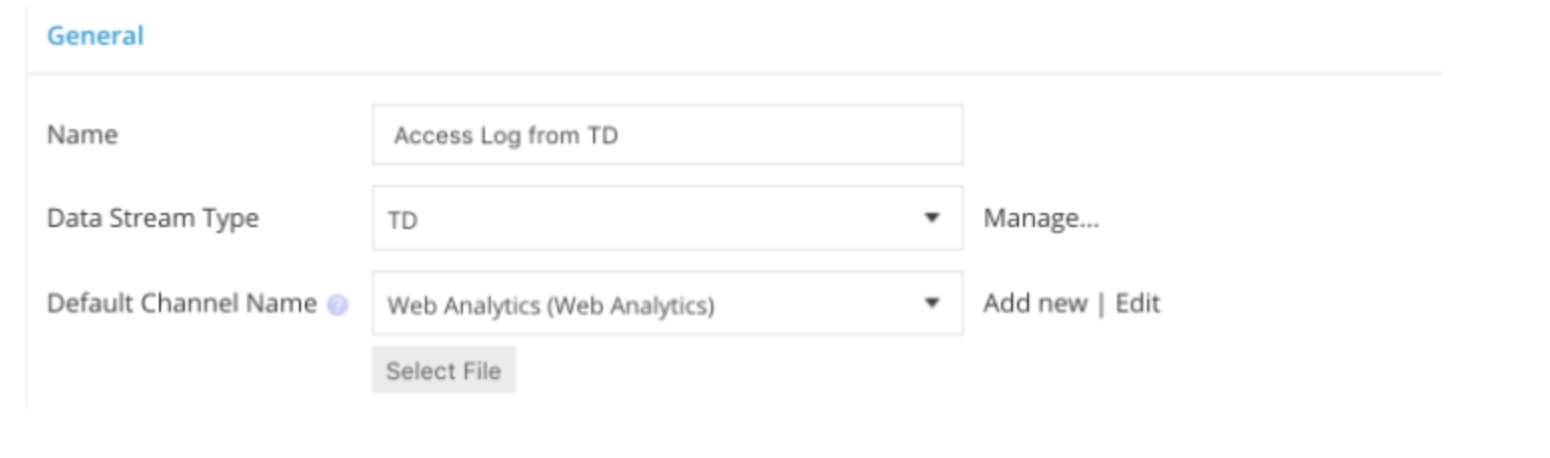Click the pipe separator between Add new and Edit
The width and height of the screenshot is (1550, 458).
coord(1101,303)
